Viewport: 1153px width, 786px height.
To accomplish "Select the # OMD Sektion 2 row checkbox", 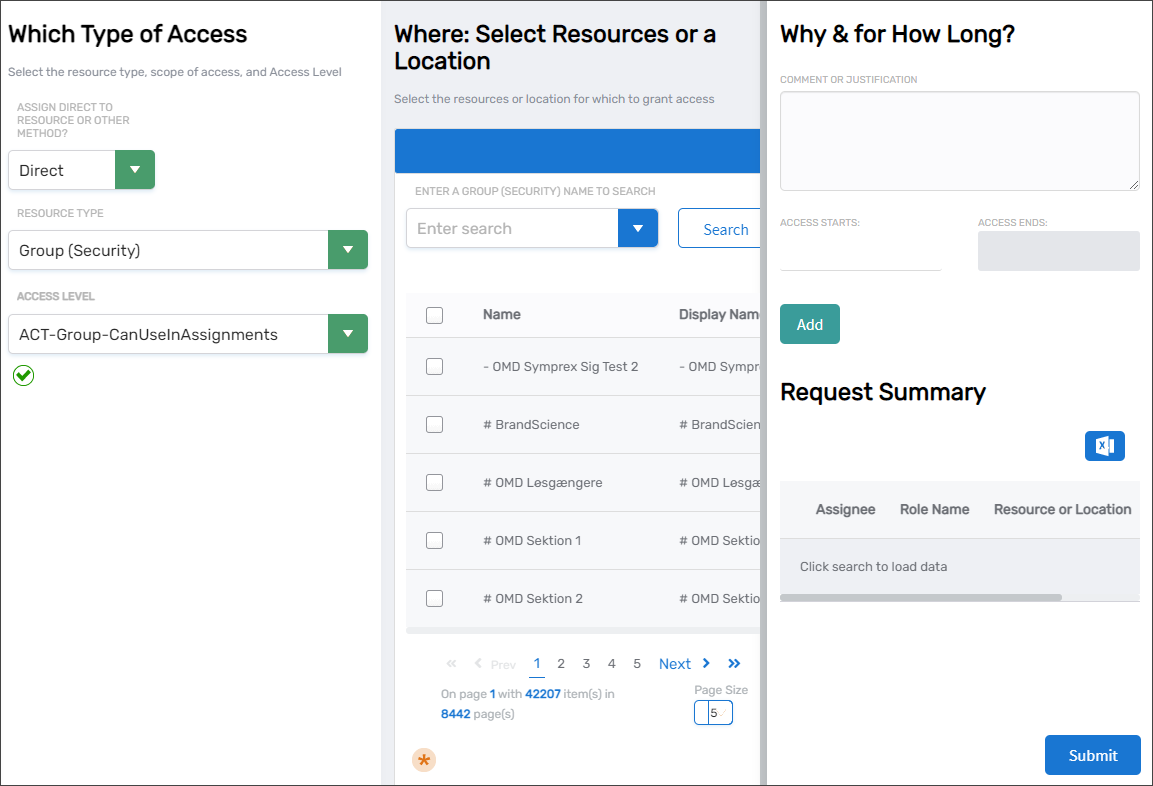I will pos(434,598).
